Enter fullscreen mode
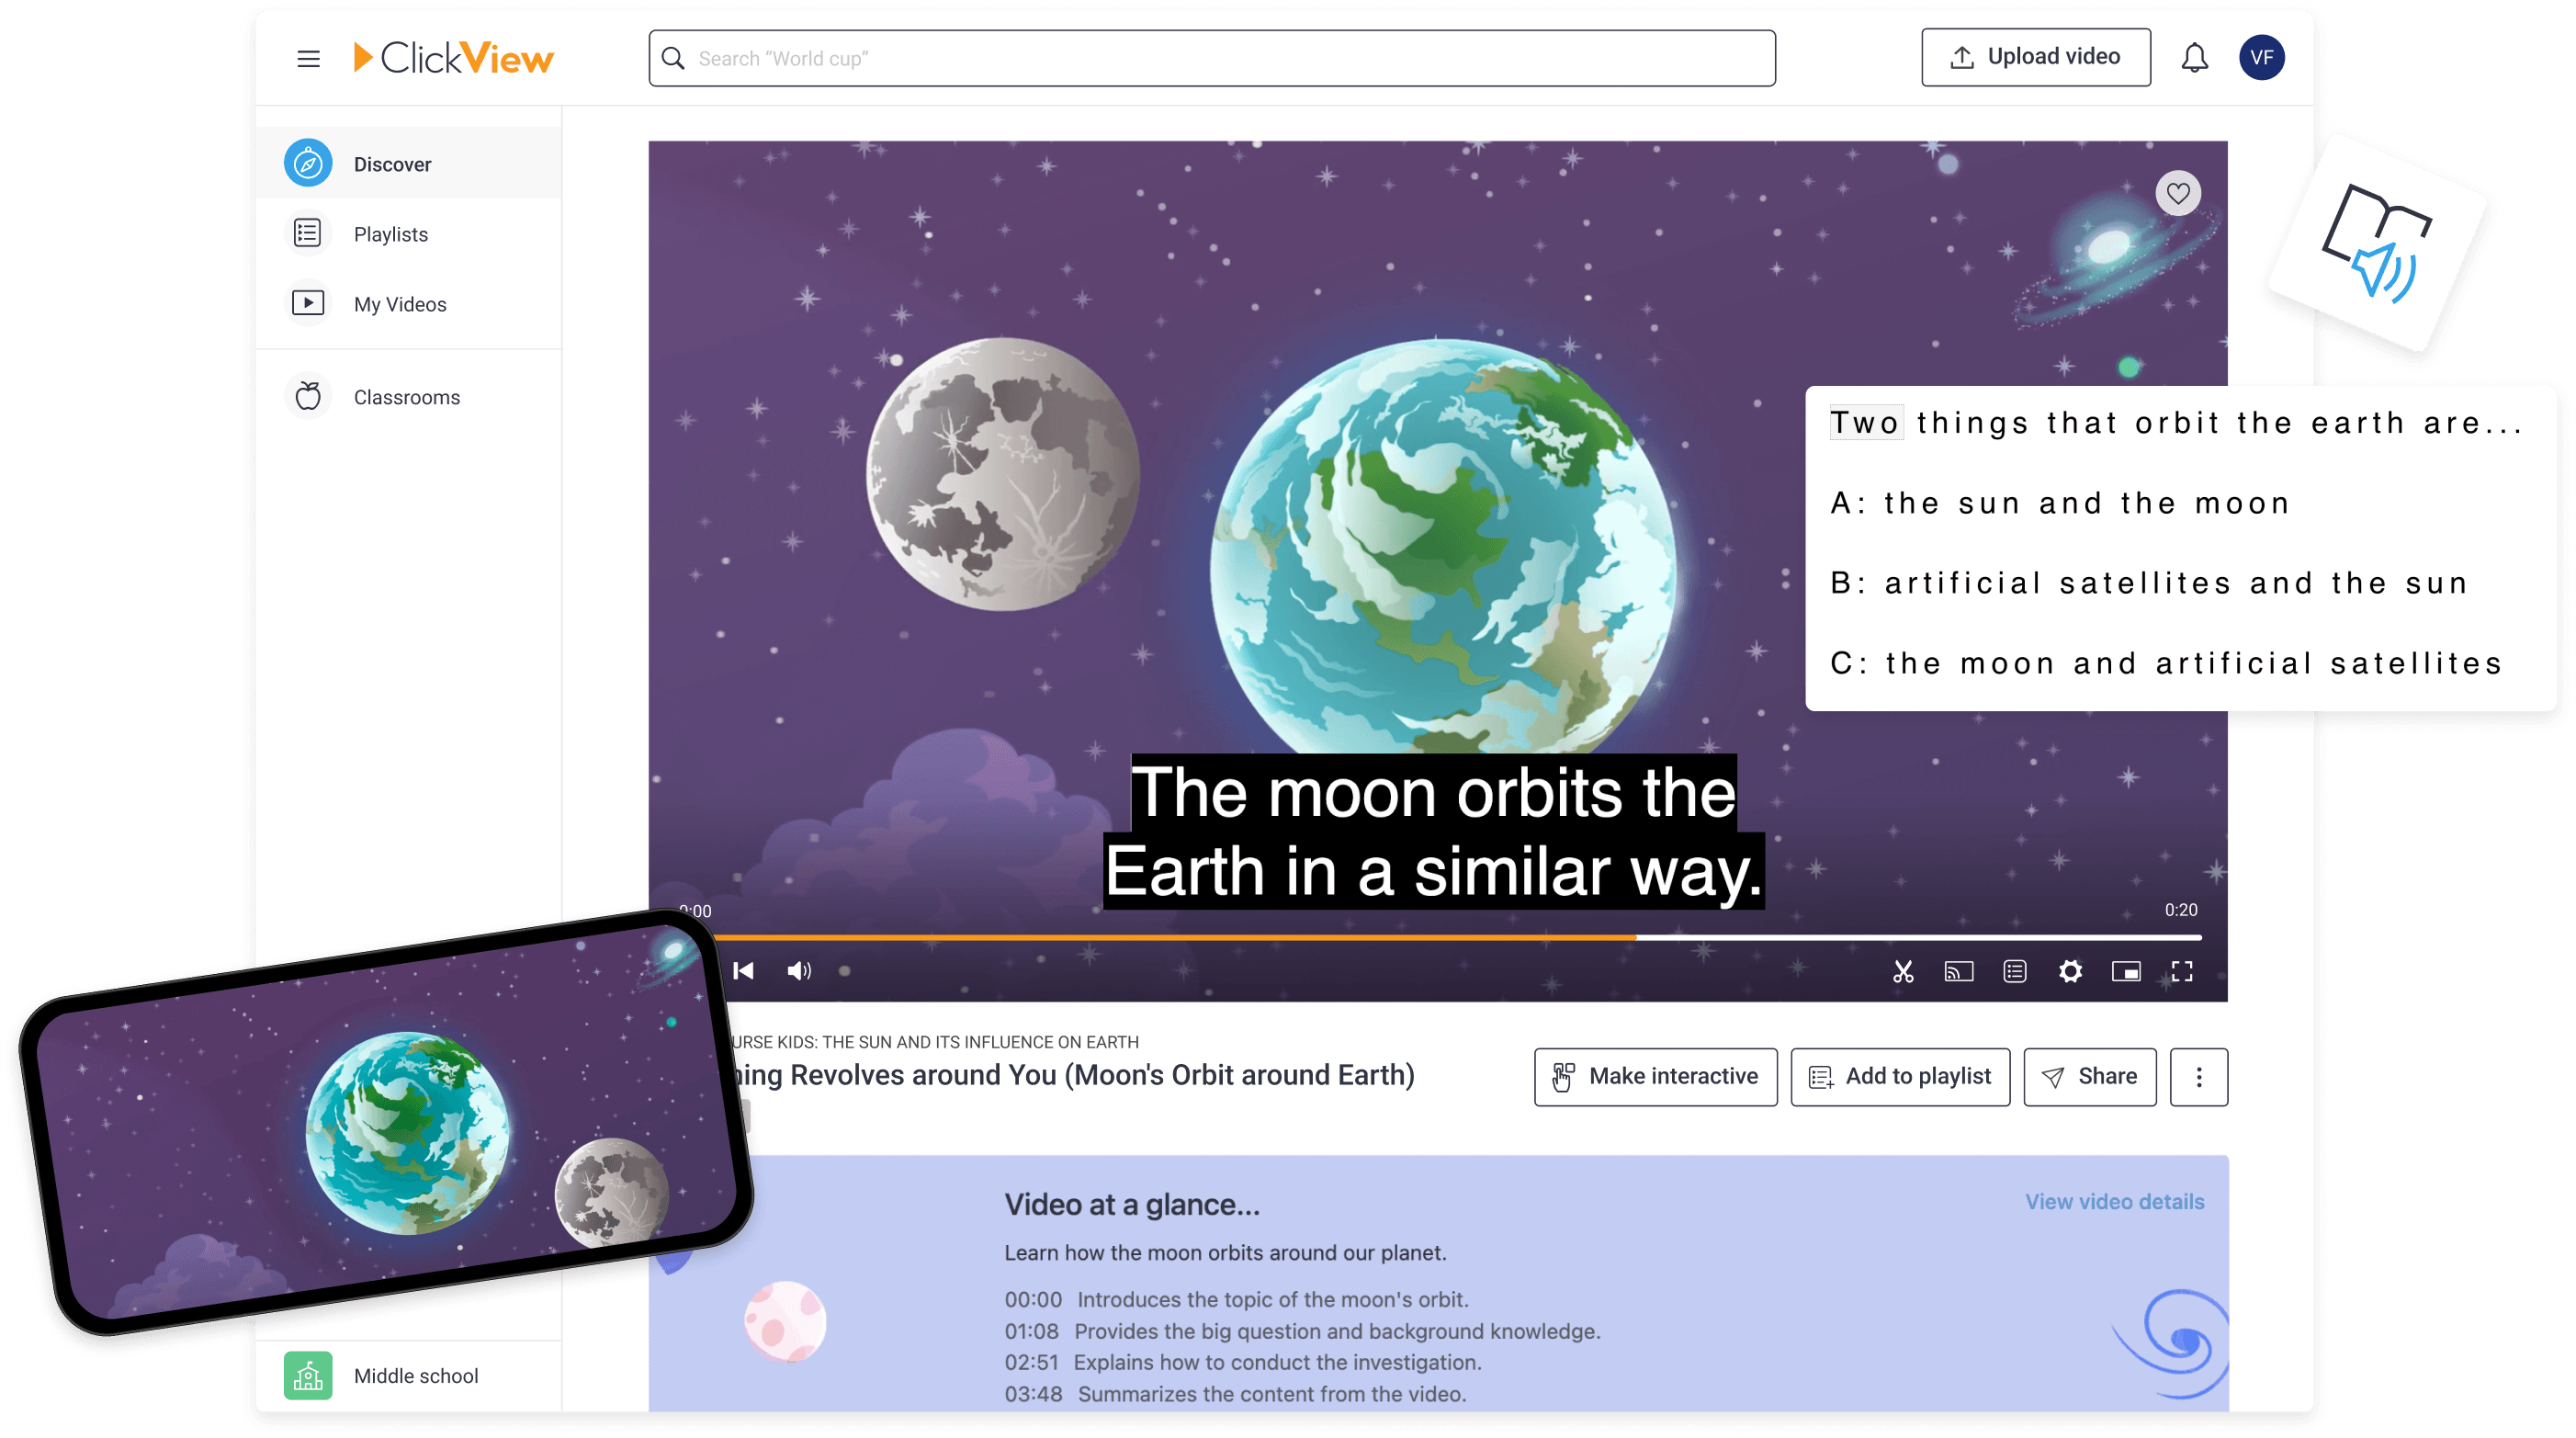 tap(2181, 971)
